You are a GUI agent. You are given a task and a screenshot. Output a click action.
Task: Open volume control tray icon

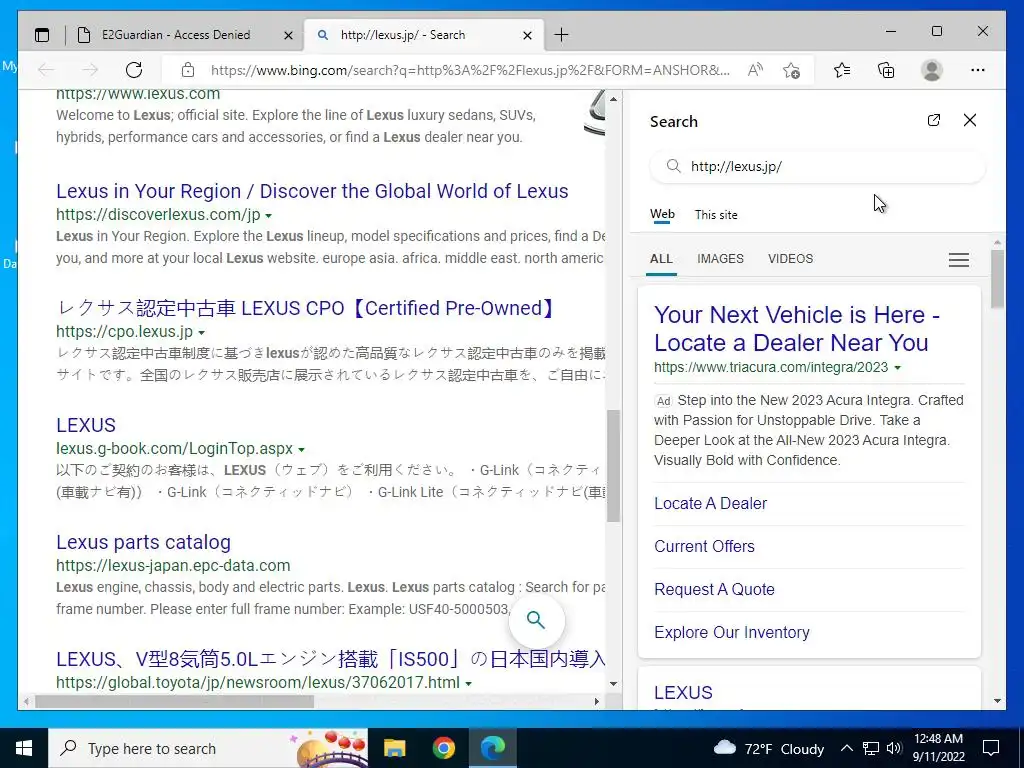[x=895, y=748]
